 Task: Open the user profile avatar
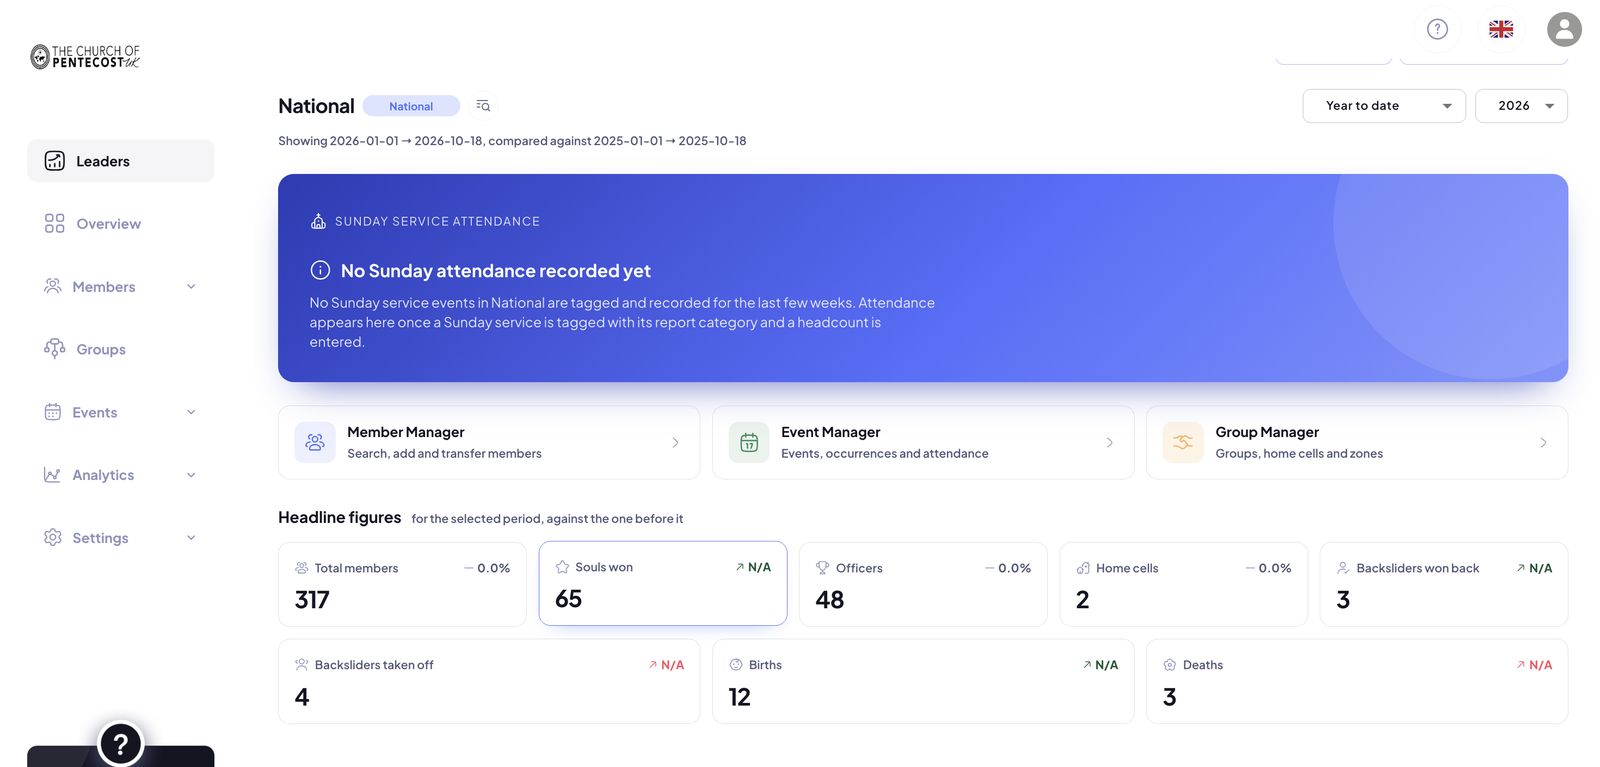[1564, 29]
